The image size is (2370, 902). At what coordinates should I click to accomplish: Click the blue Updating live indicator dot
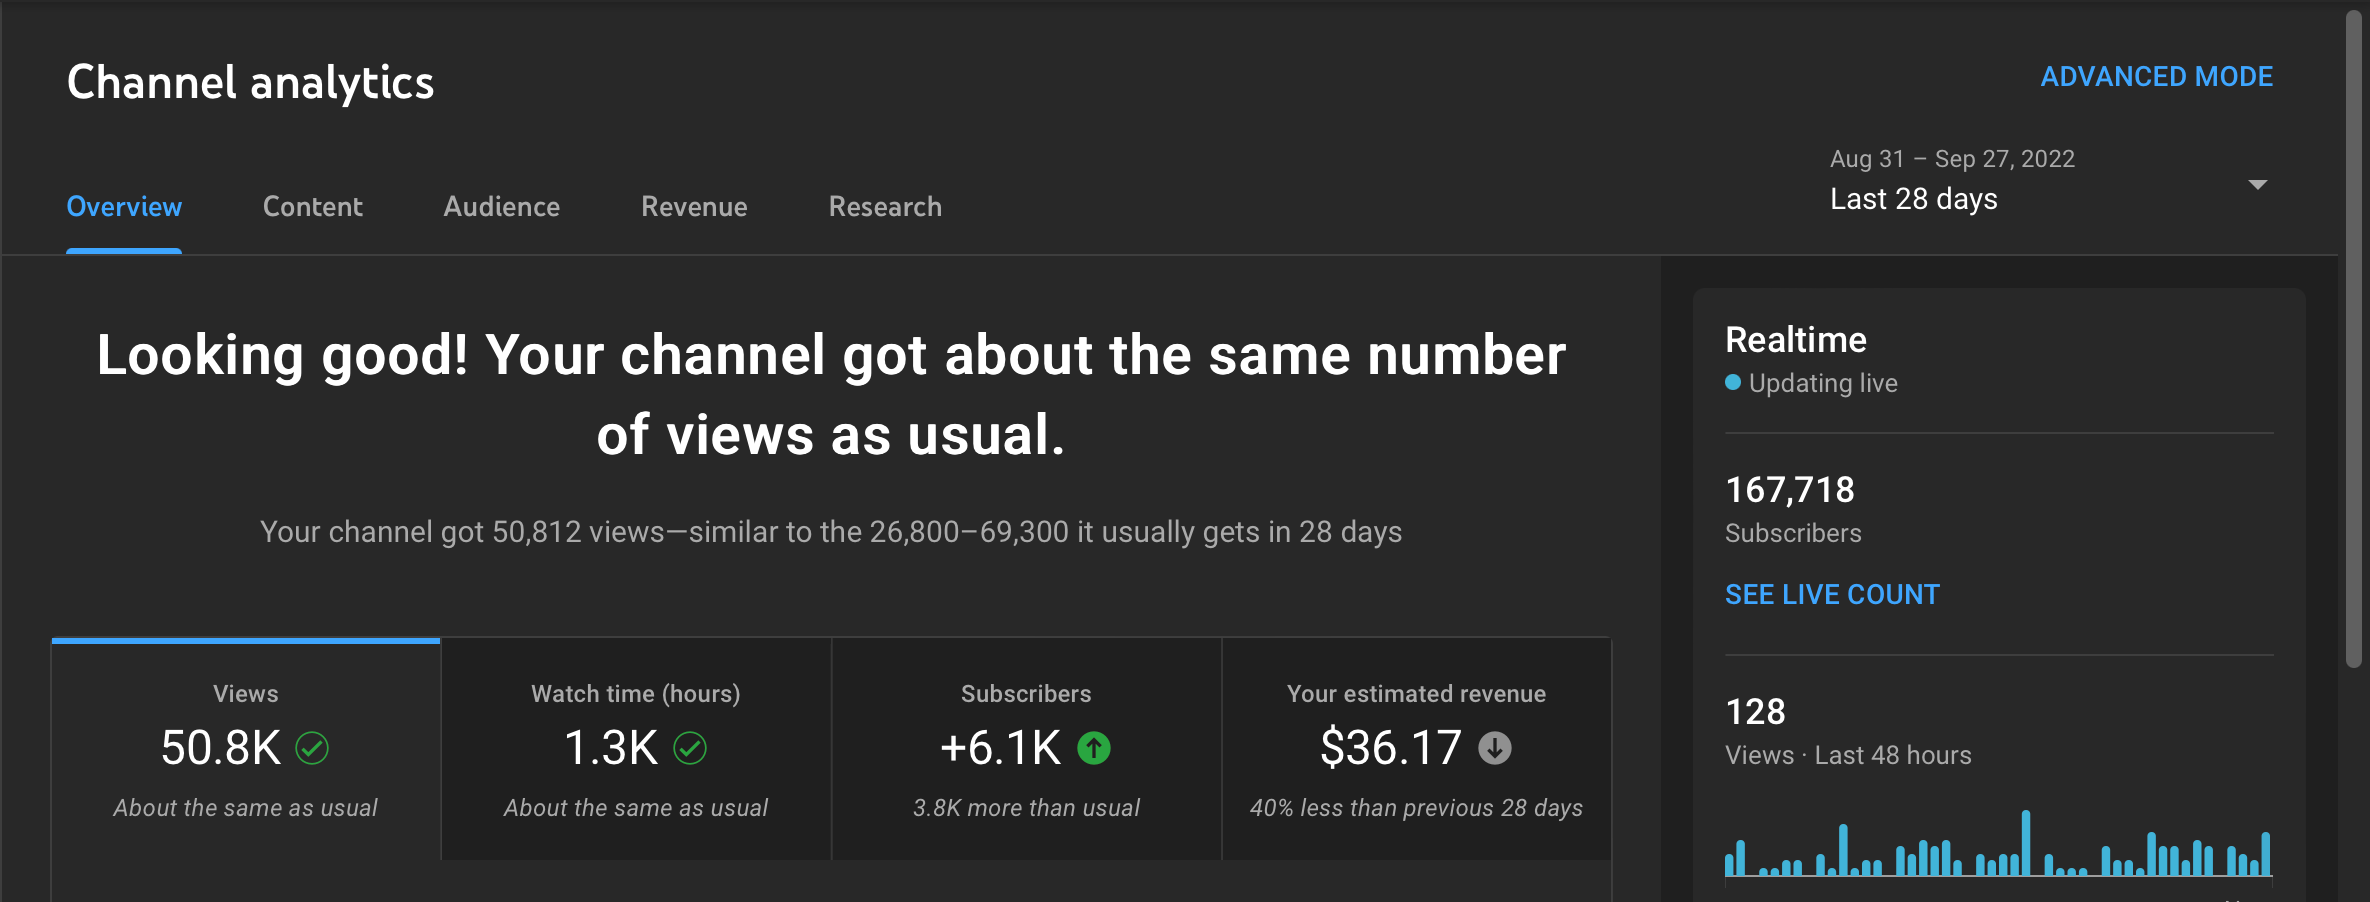pos(1735,382)
